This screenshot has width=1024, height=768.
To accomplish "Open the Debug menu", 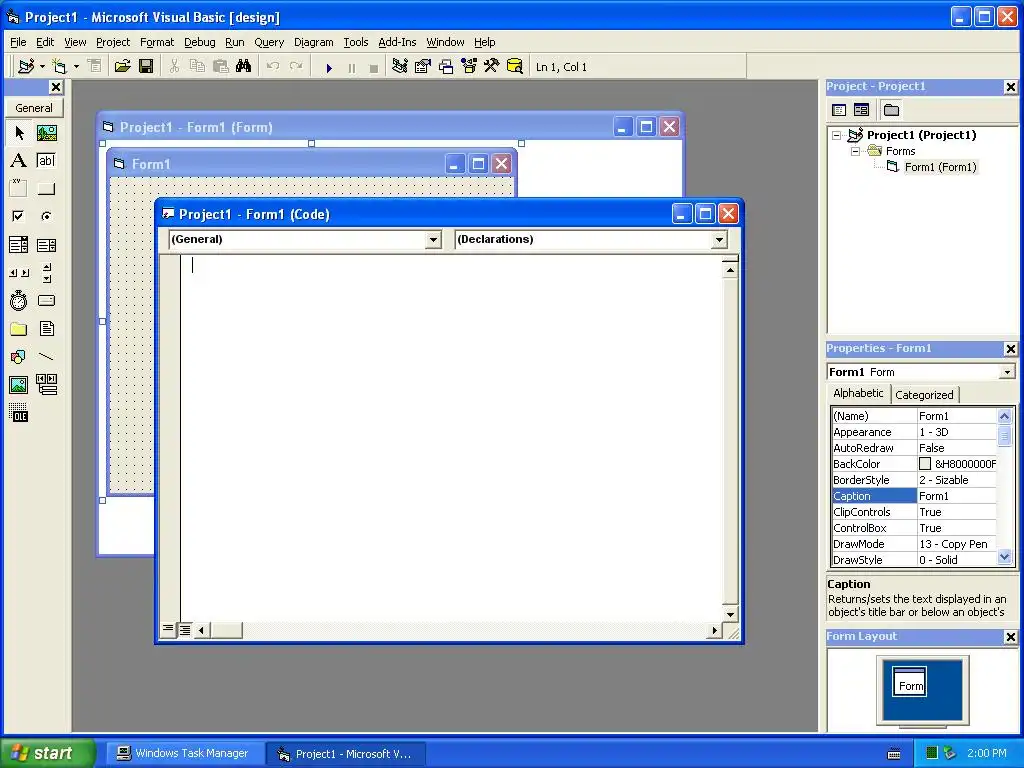I will point(200,42).
